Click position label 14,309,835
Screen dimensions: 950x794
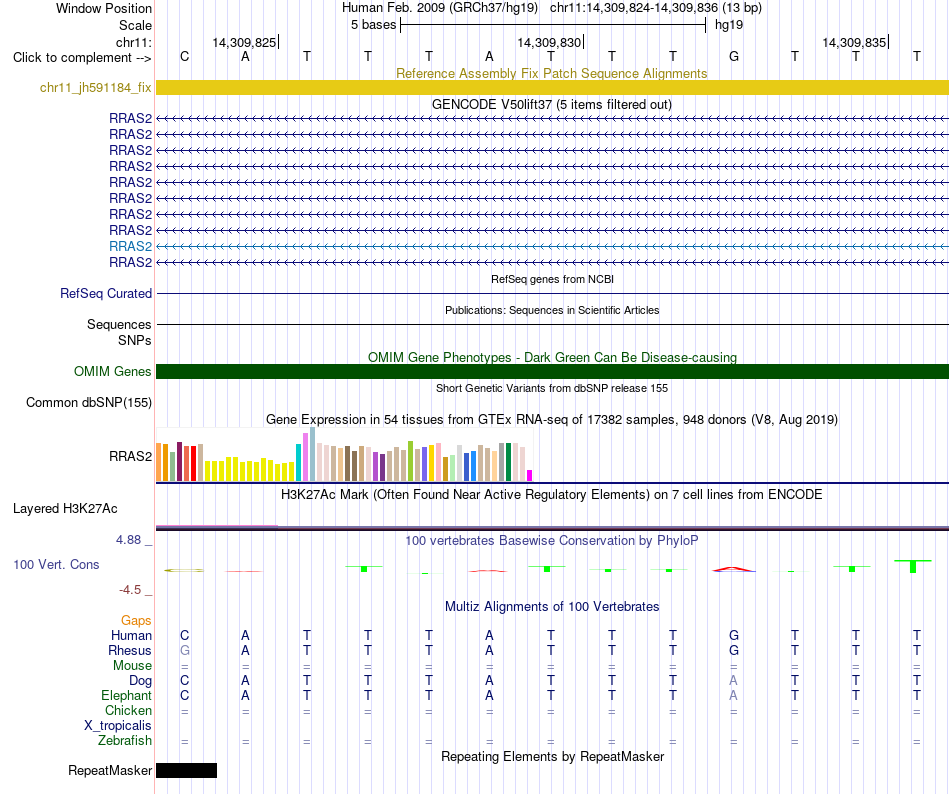(854, 42)
